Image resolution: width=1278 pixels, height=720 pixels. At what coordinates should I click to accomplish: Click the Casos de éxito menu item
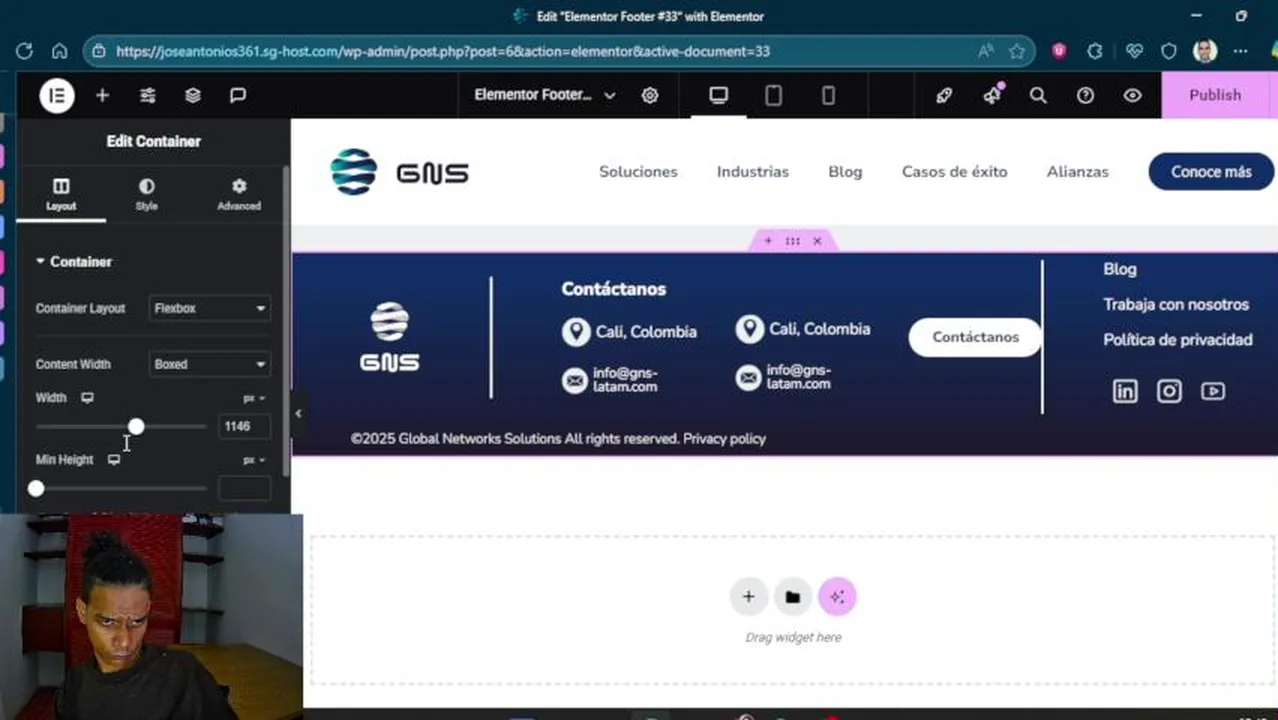(x=954, y=172)
